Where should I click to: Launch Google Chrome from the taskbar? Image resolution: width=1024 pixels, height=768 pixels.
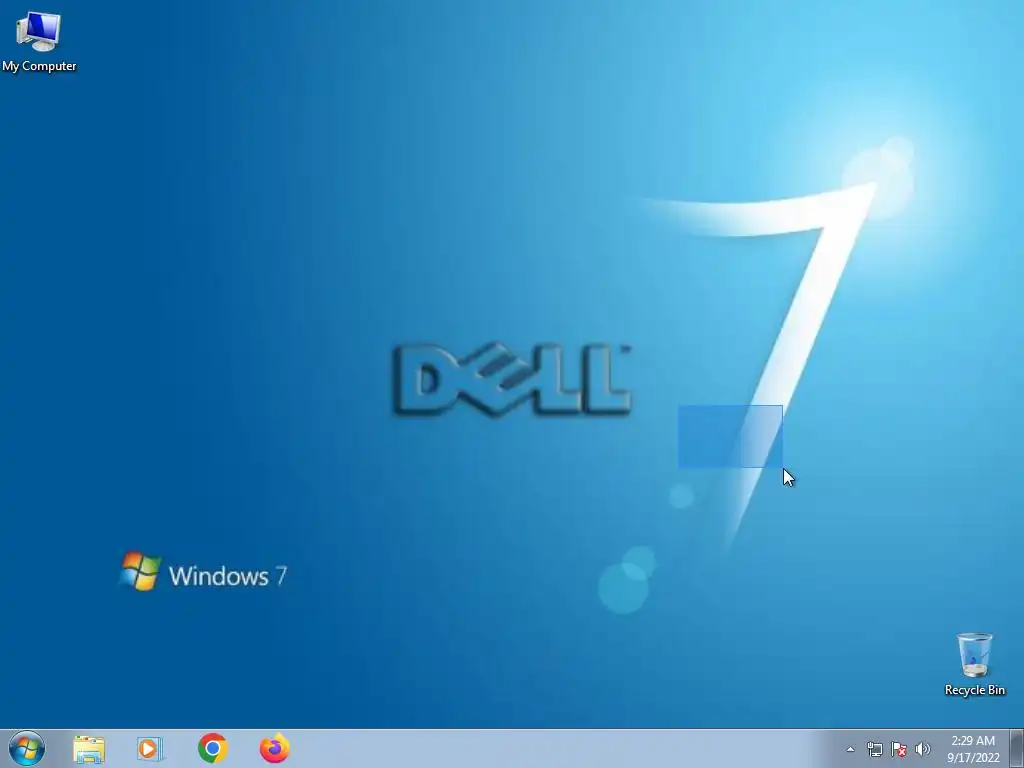click(x=212, y=748)
